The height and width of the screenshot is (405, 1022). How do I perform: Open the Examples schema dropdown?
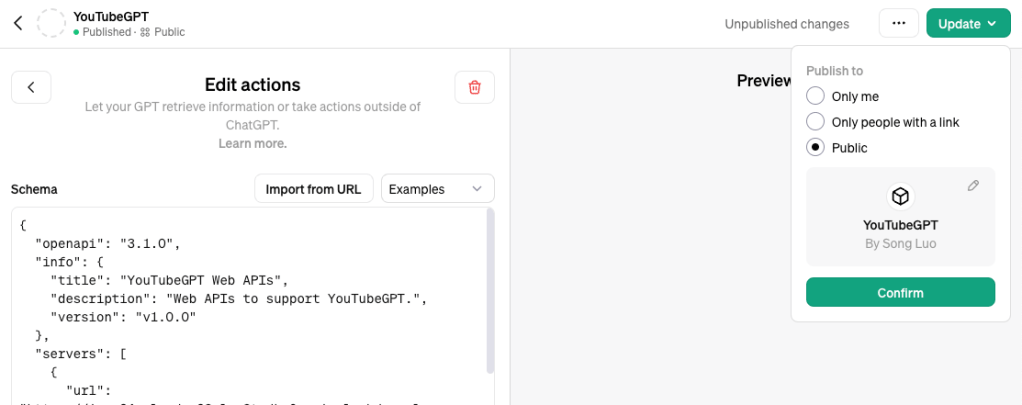coord(437,188)
